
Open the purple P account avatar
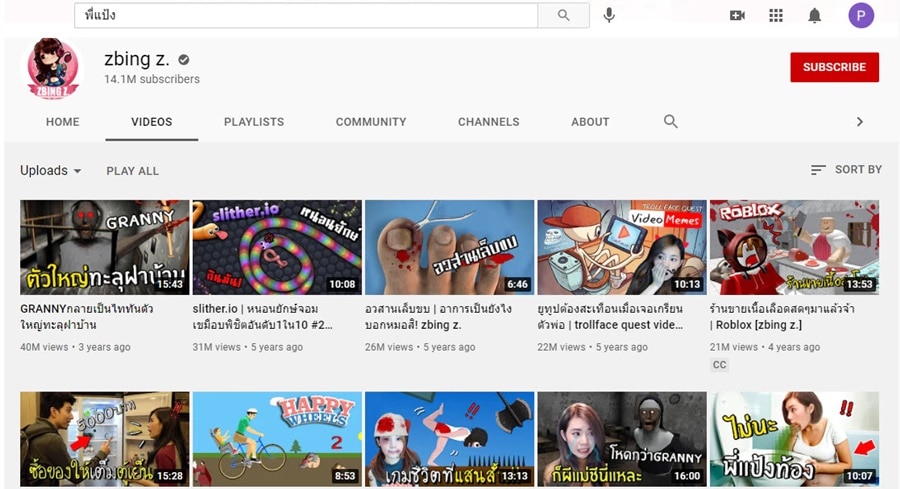click(861, 15)
